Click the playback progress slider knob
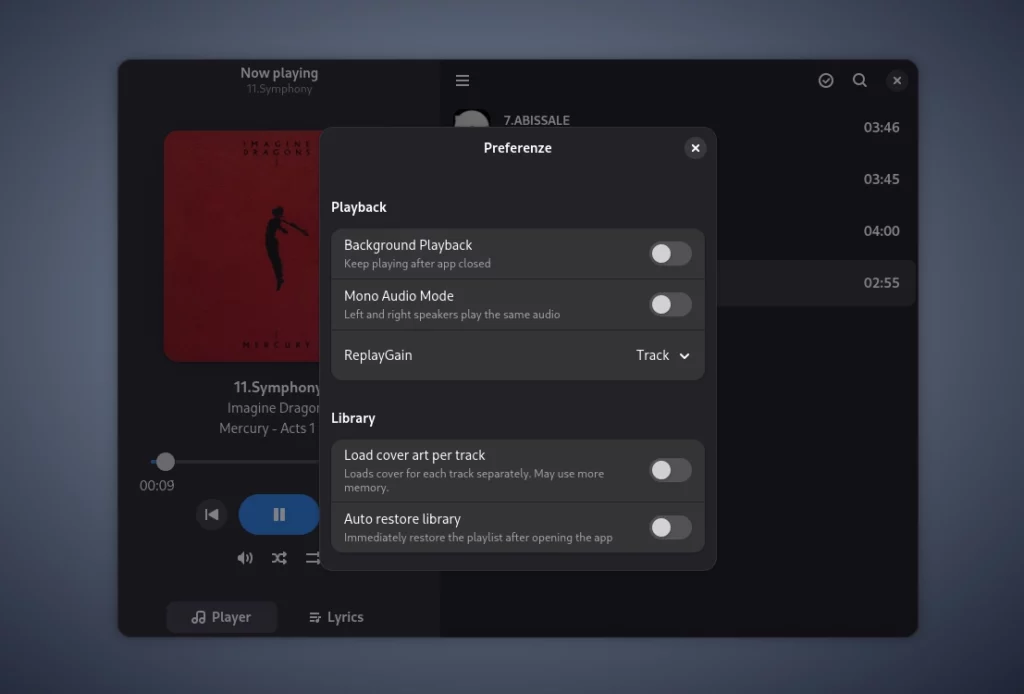This screenshot has width=1024, height=694. pyautogui.click(x=165, y=462)
